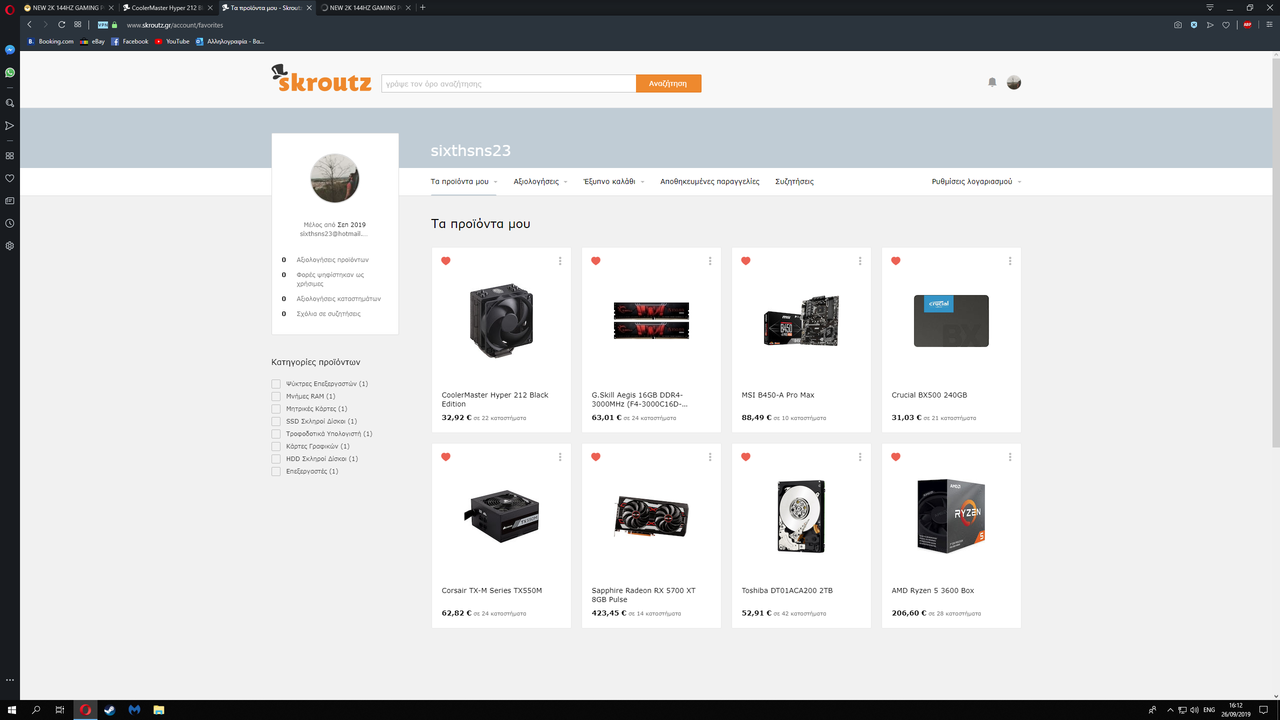Open the Συζητήσεις tab
Image resolution: width=1280 pixels, height=720 pixels.
(794, 182)
